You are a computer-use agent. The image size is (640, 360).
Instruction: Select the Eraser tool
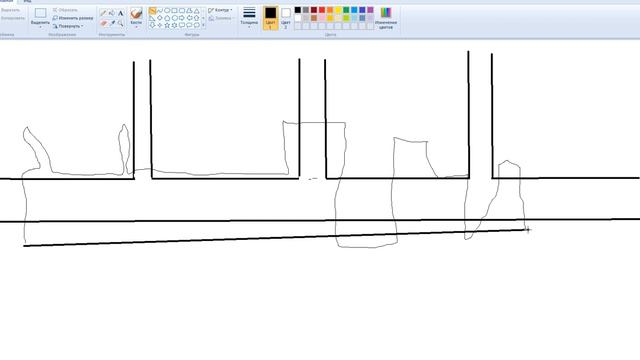click(x=104, y=23)
